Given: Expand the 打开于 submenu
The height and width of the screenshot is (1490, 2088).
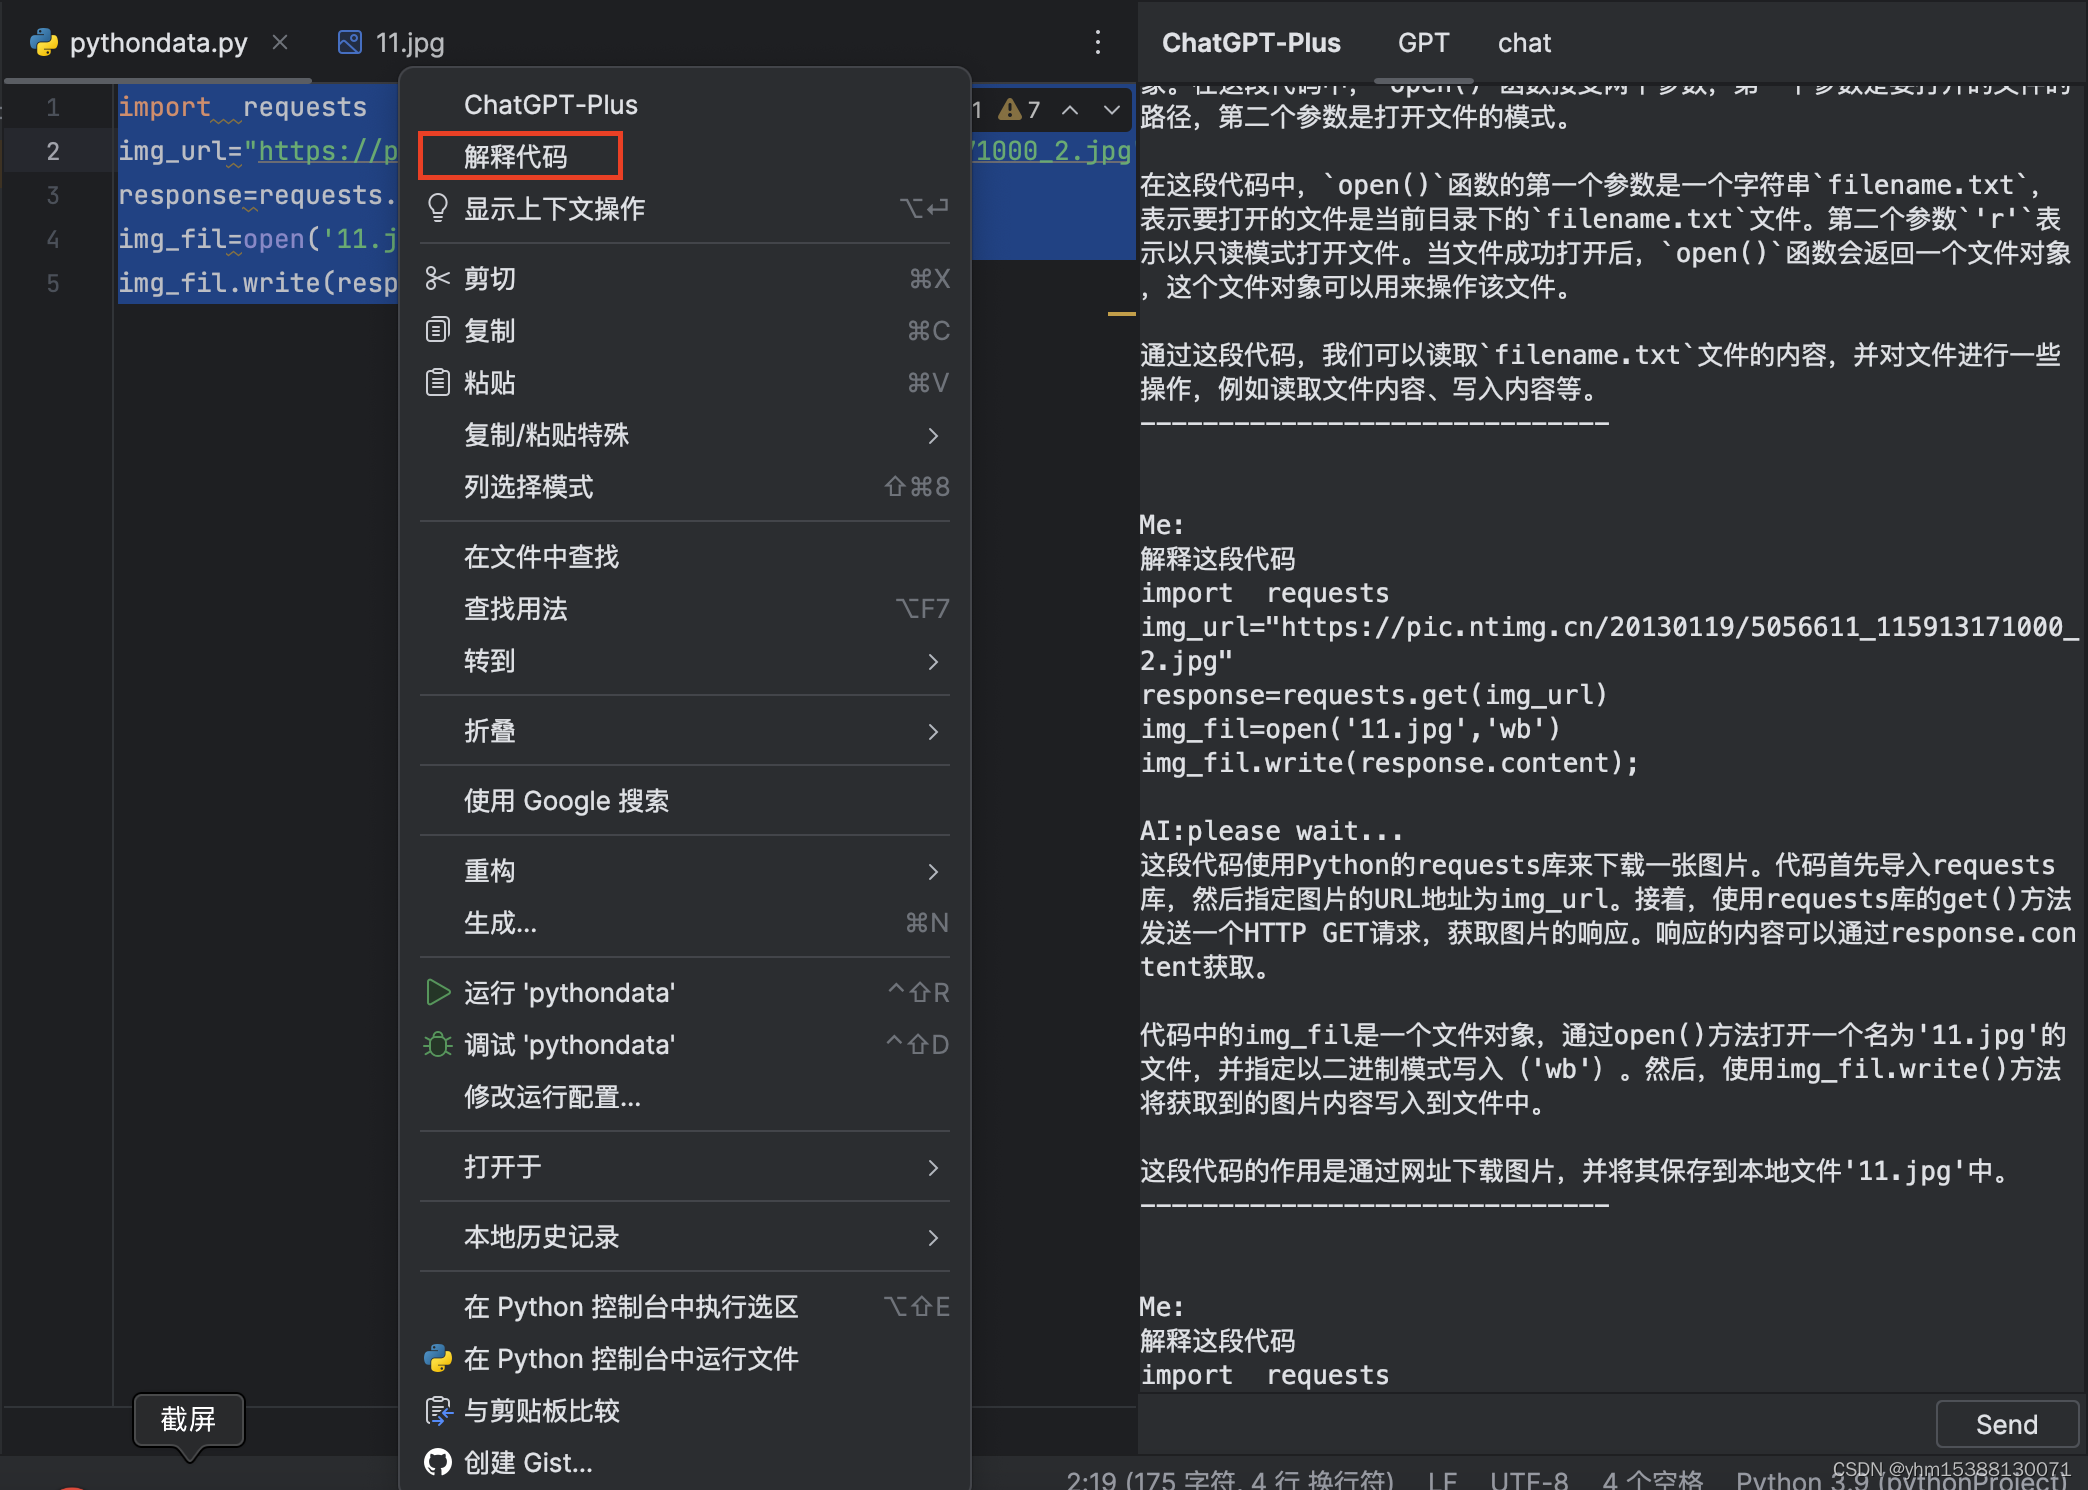Looking at the screenshot, I should pos(685,1166).
